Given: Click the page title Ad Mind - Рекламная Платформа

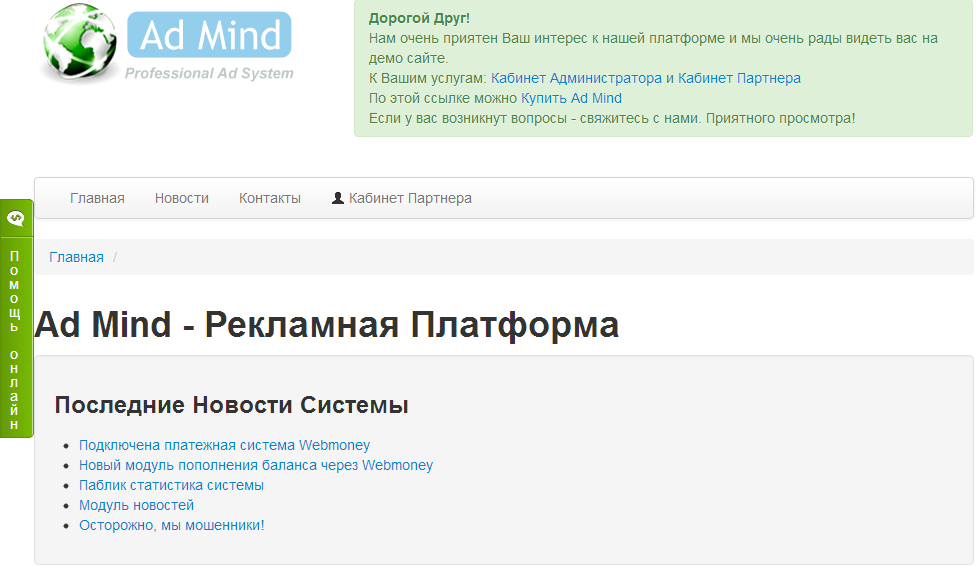Looking at the screenshot, I should click(x=327, y=324).
